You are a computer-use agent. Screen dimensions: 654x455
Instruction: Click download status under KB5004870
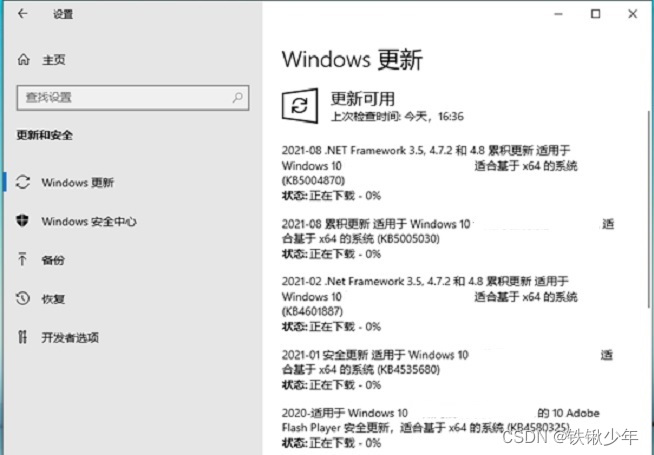(x=331, y=196)
